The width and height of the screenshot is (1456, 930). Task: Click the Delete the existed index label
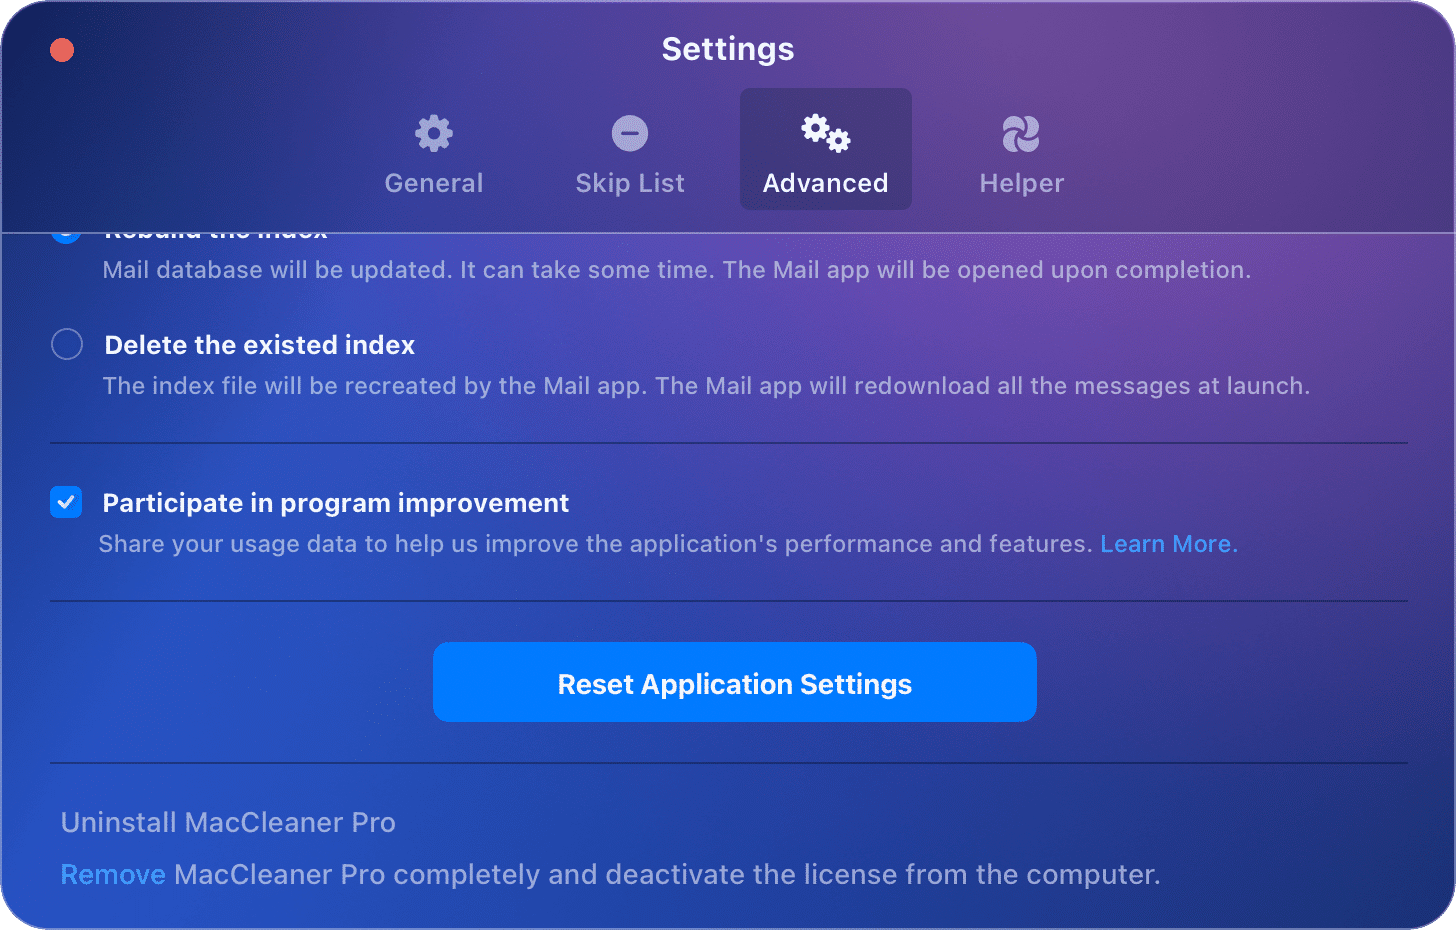259,344
